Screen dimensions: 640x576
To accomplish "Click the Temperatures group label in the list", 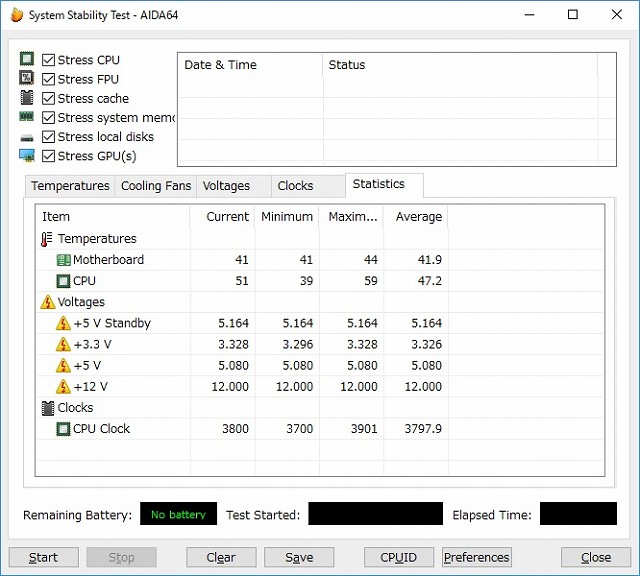I will [97, 239].
